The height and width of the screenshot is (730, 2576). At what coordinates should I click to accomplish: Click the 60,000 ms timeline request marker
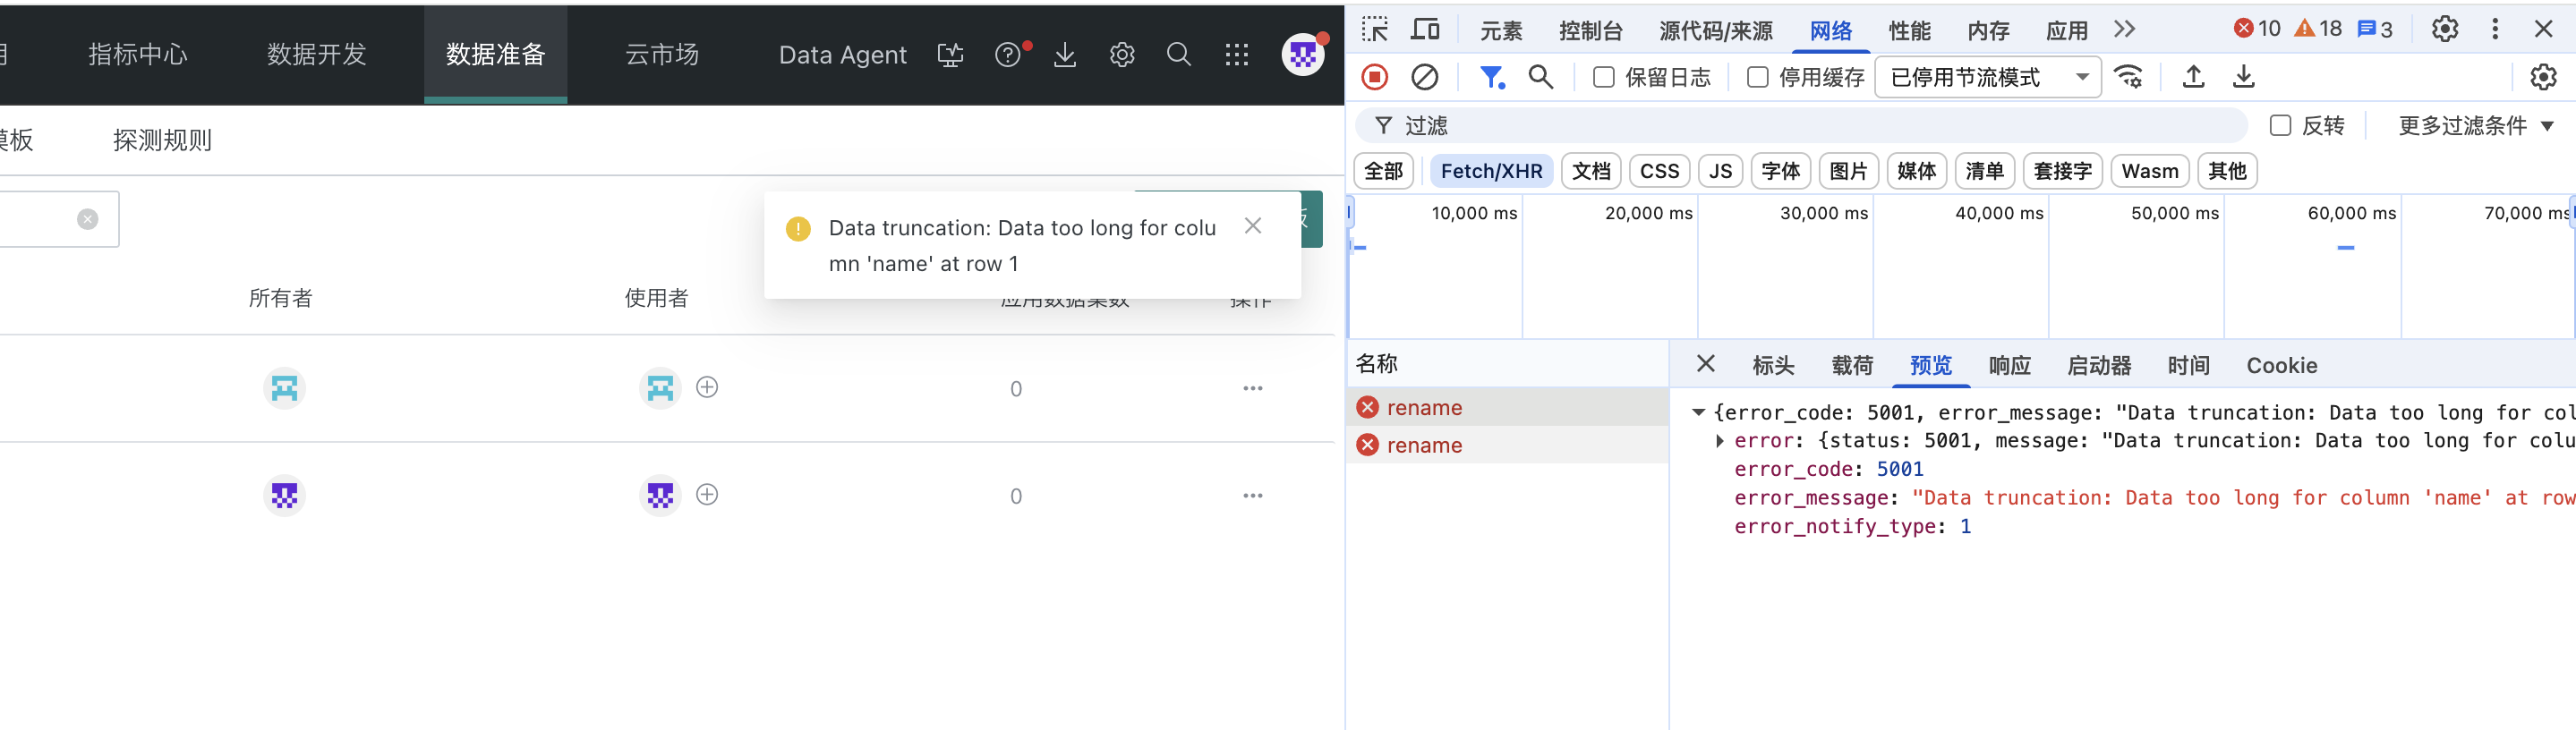tap(2345, 247)
